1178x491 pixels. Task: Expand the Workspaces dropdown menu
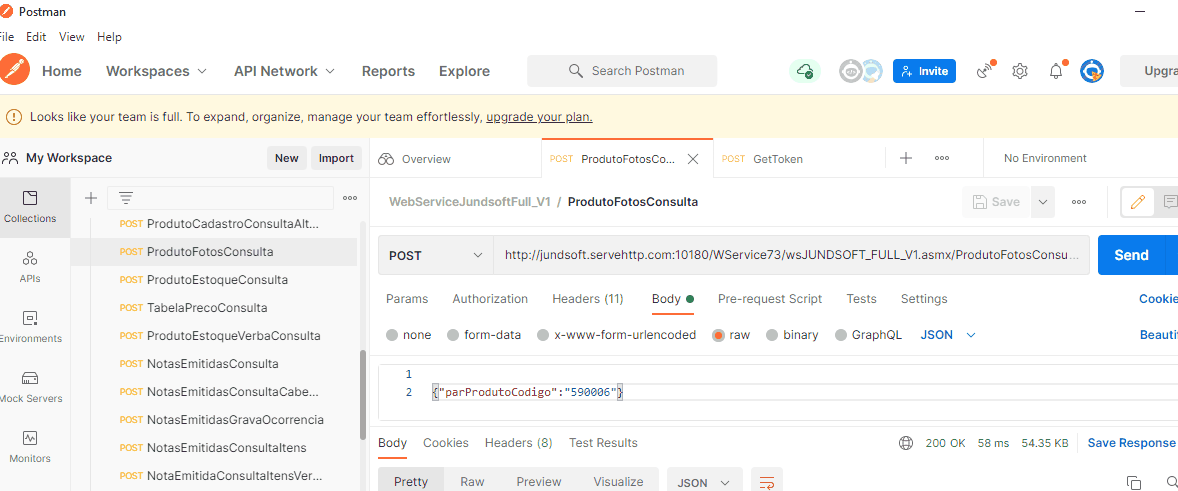tap(156, 71)
